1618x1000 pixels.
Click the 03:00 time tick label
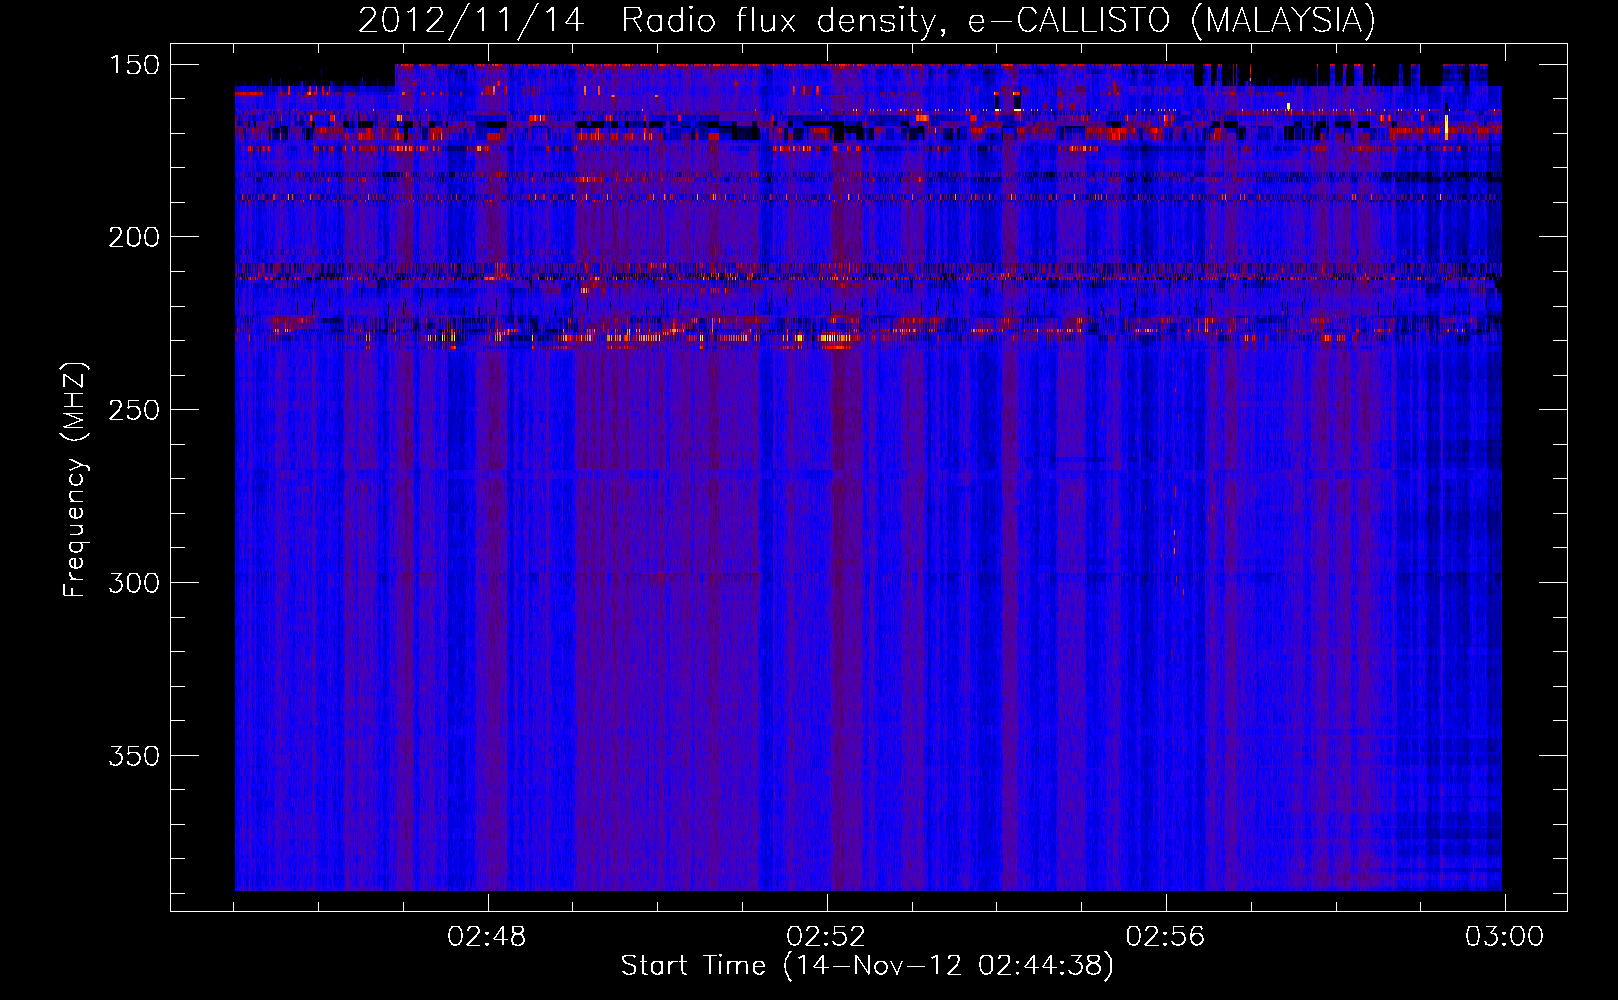pos(1504,937)
